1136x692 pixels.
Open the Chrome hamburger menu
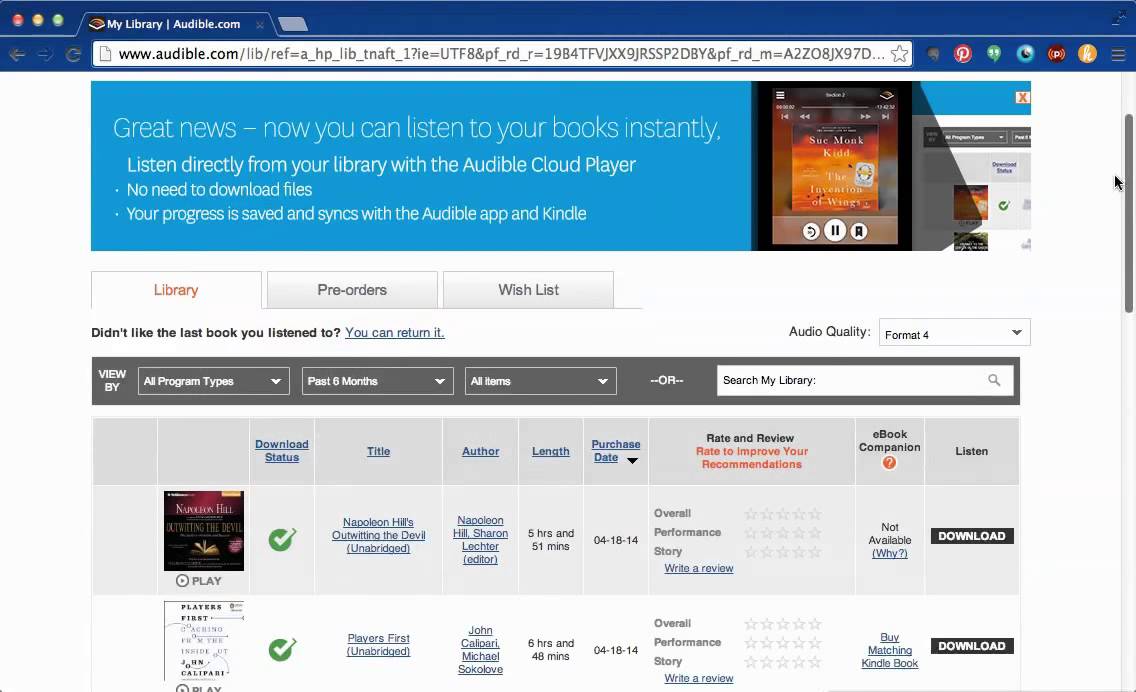pos(1118,54)
